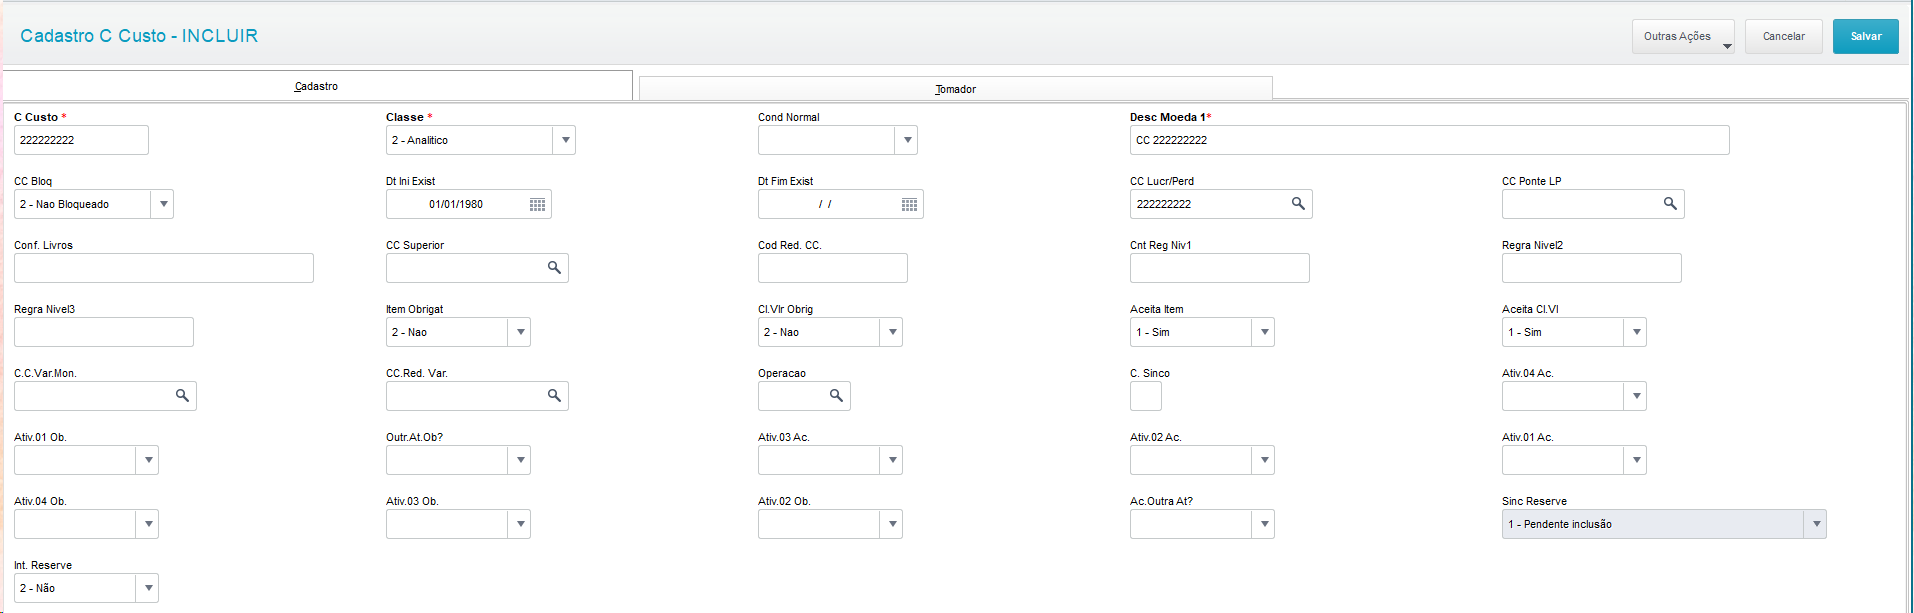1914x613 pixels.
Task: Open the Cond Normal dropdown
Action: pyautogui.click(x=907, y=140)
